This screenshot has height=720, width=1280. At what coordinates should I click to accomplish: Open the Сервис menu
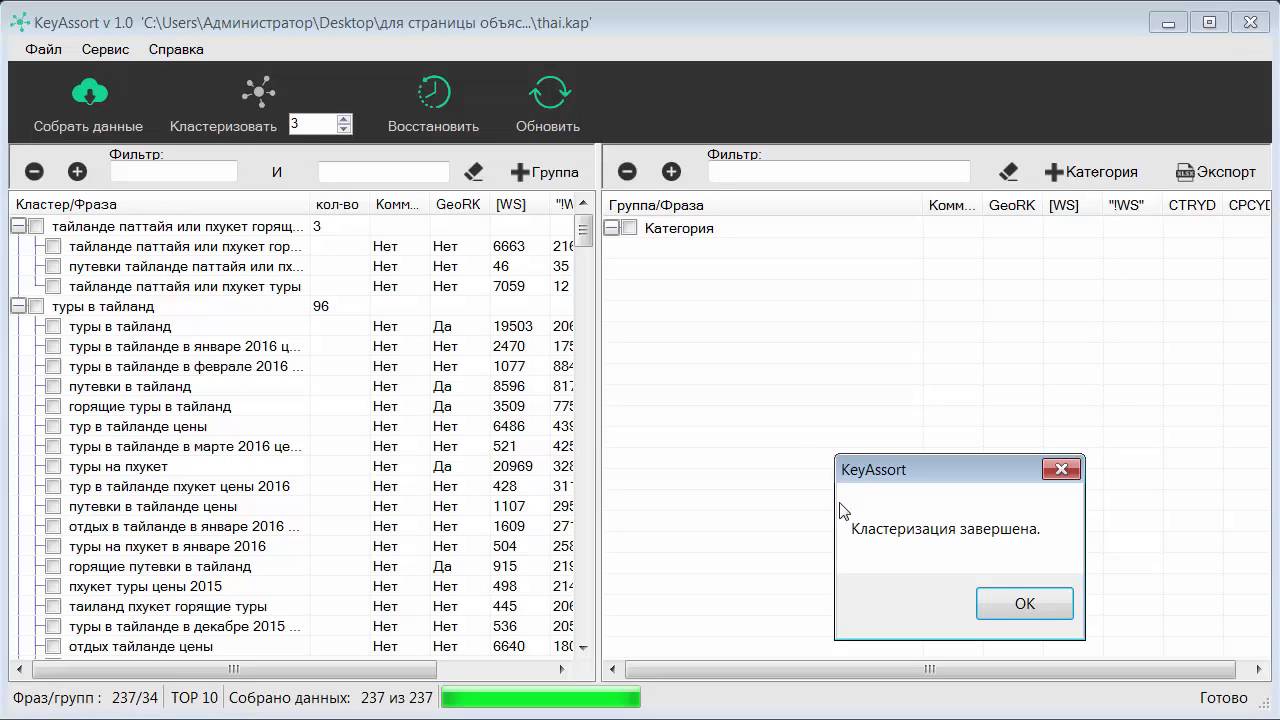(x=105, y=49)
